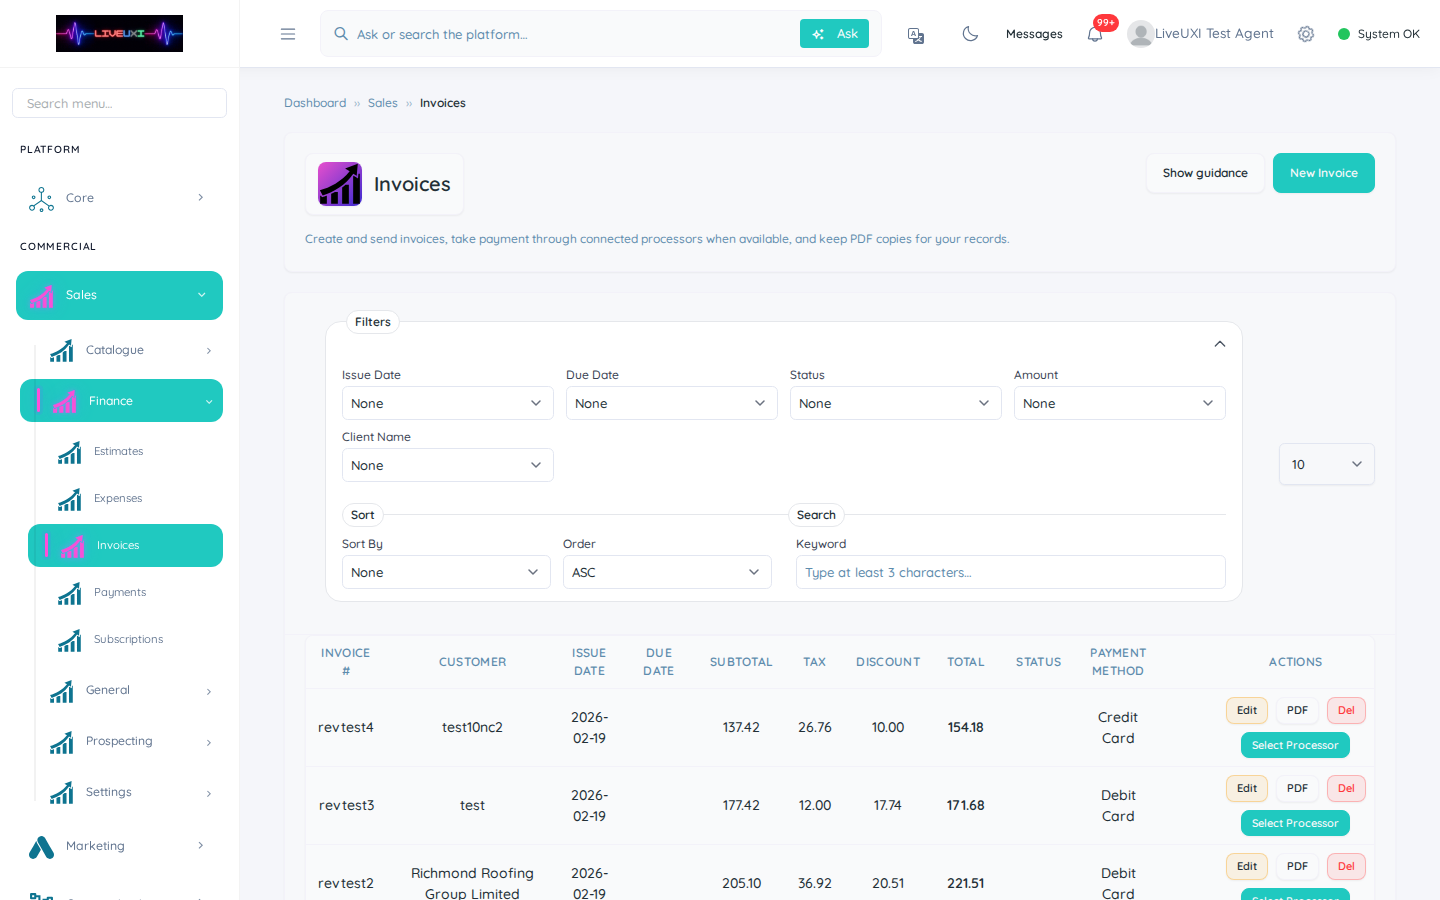Delete invoice revtest4
This screenshot has height=900, width=1440.
1346,711
